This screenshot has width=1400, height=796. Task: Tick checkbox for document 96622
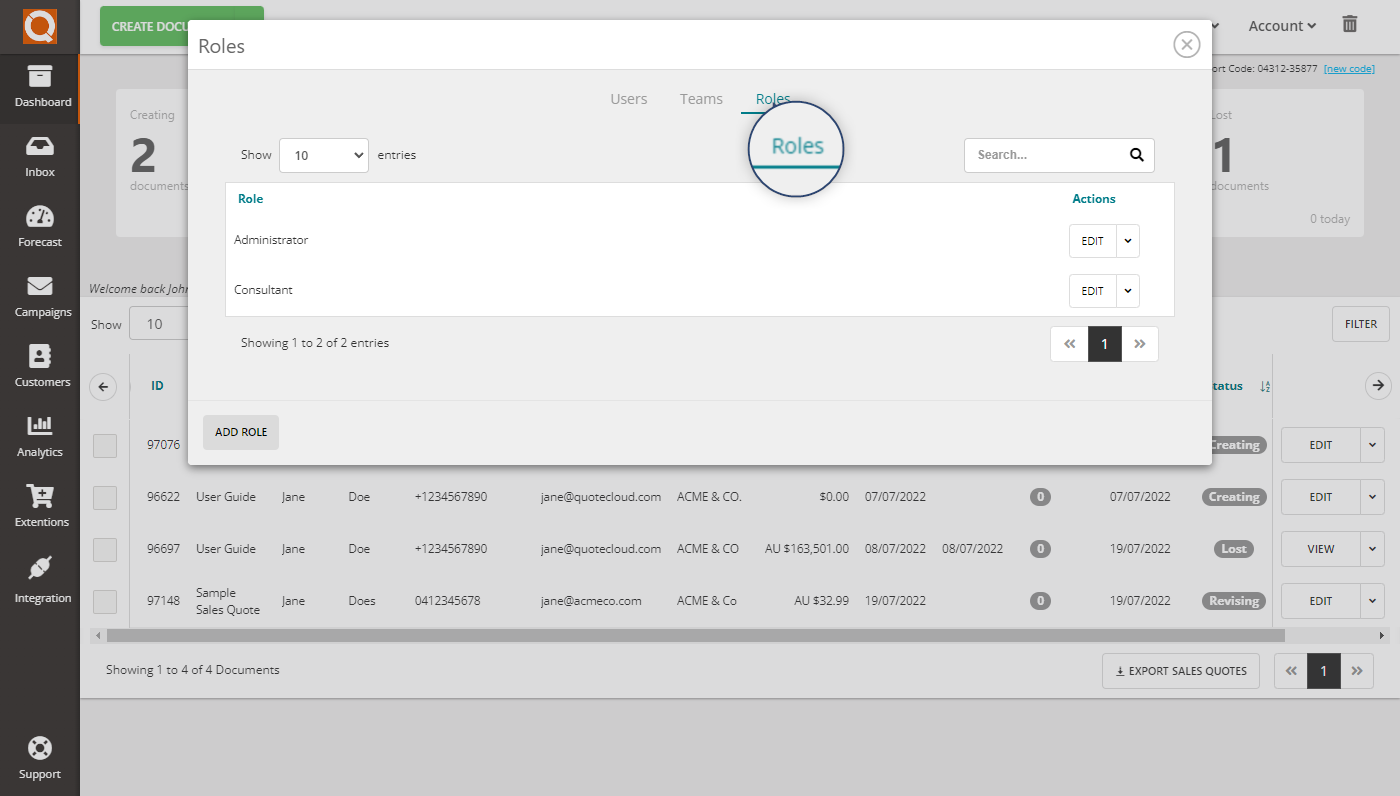(x=105, y=497)
